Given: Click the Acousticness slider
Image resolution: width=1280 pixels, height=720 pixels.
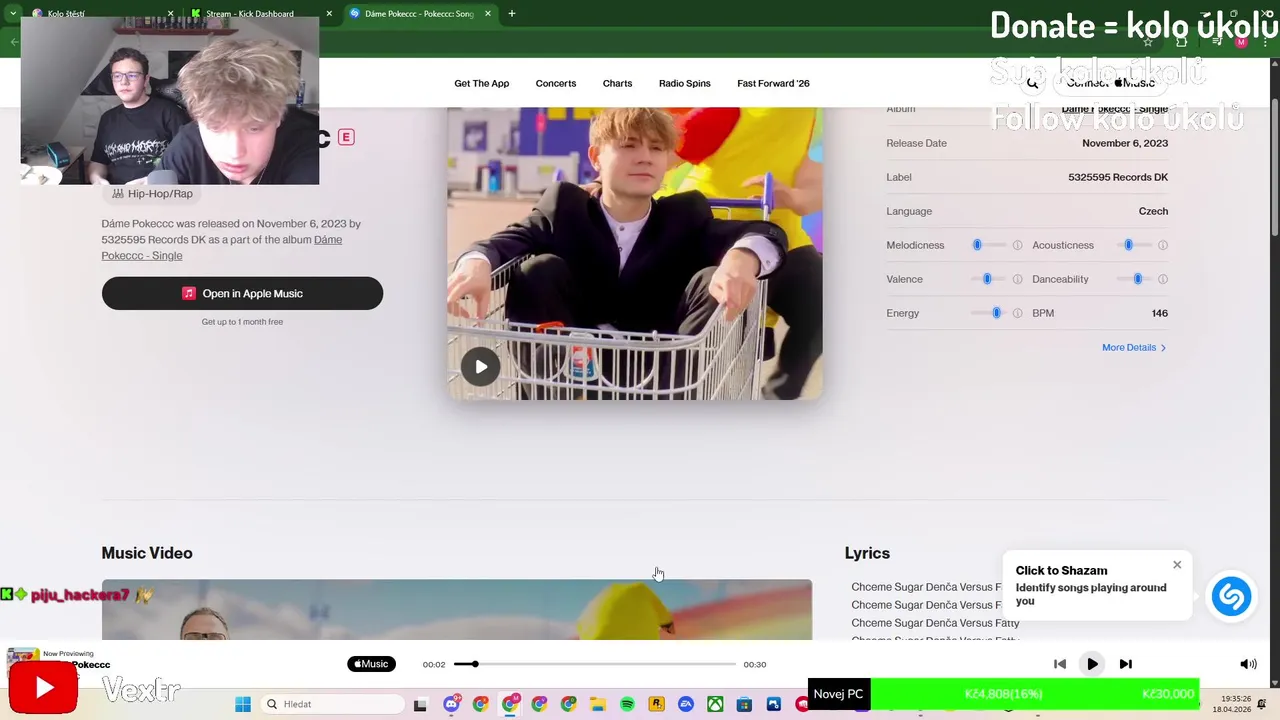Looking at the screenshot, I should tap(1133, 245).
